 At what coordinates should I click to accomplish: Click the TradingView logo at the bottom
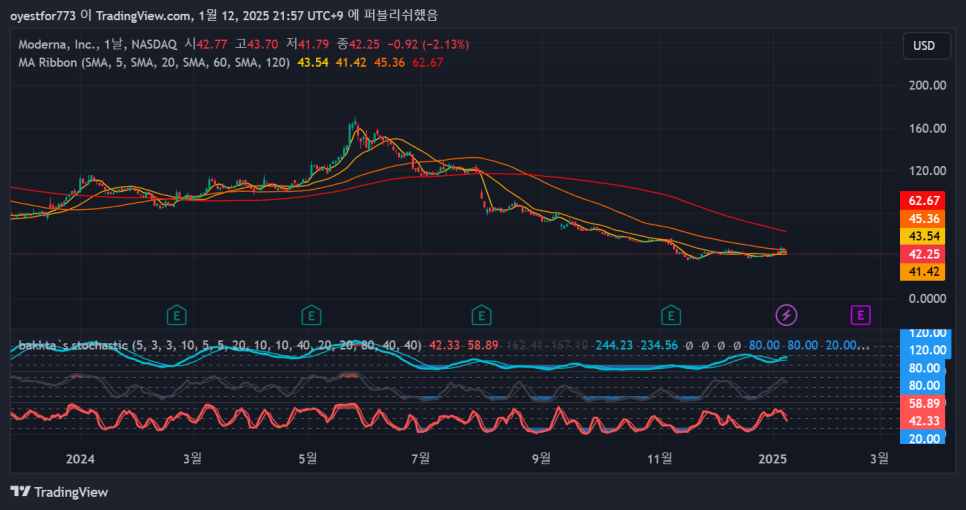[x=59, y=492]
